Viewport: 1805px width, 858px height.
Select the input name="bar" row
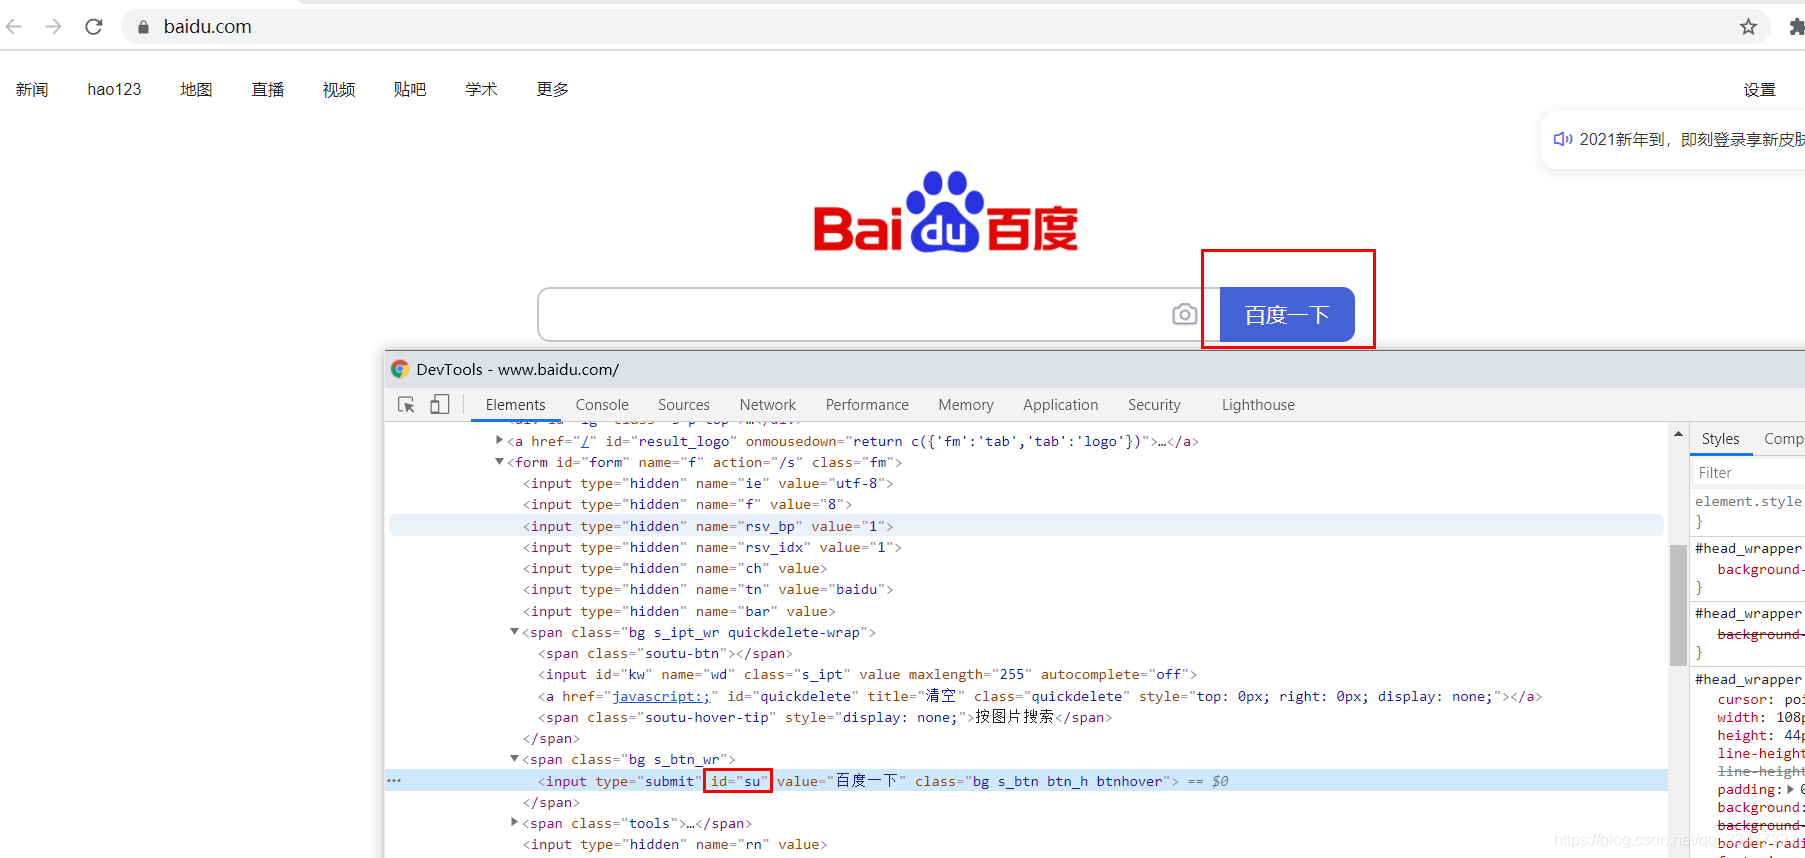tap(679, 611)
